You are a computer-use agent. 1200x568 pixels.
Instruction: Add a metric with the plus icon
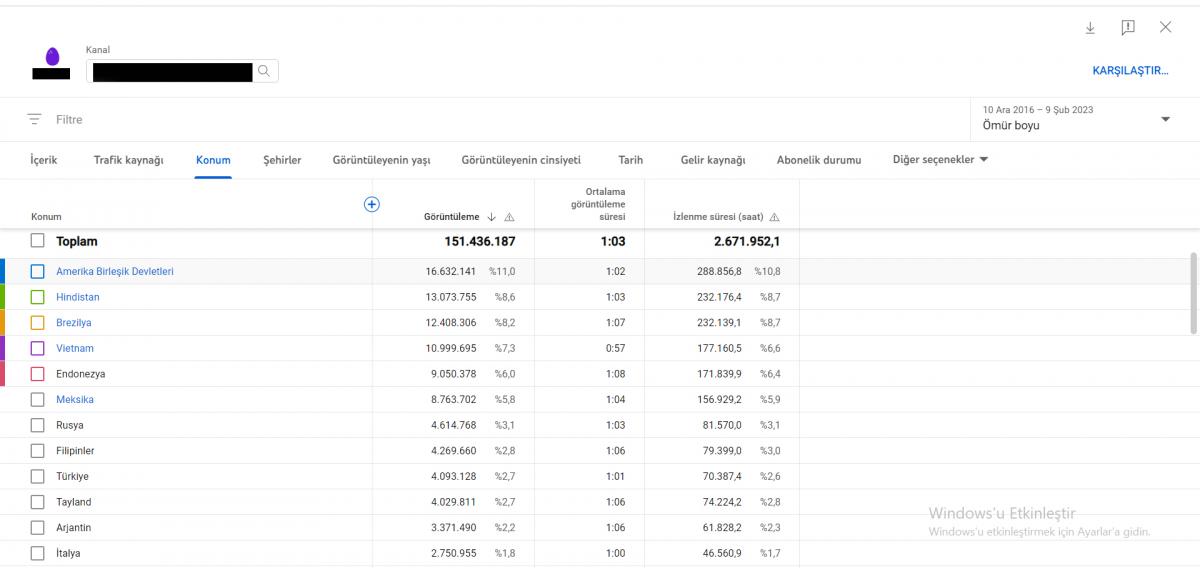(x=371, y=204)
